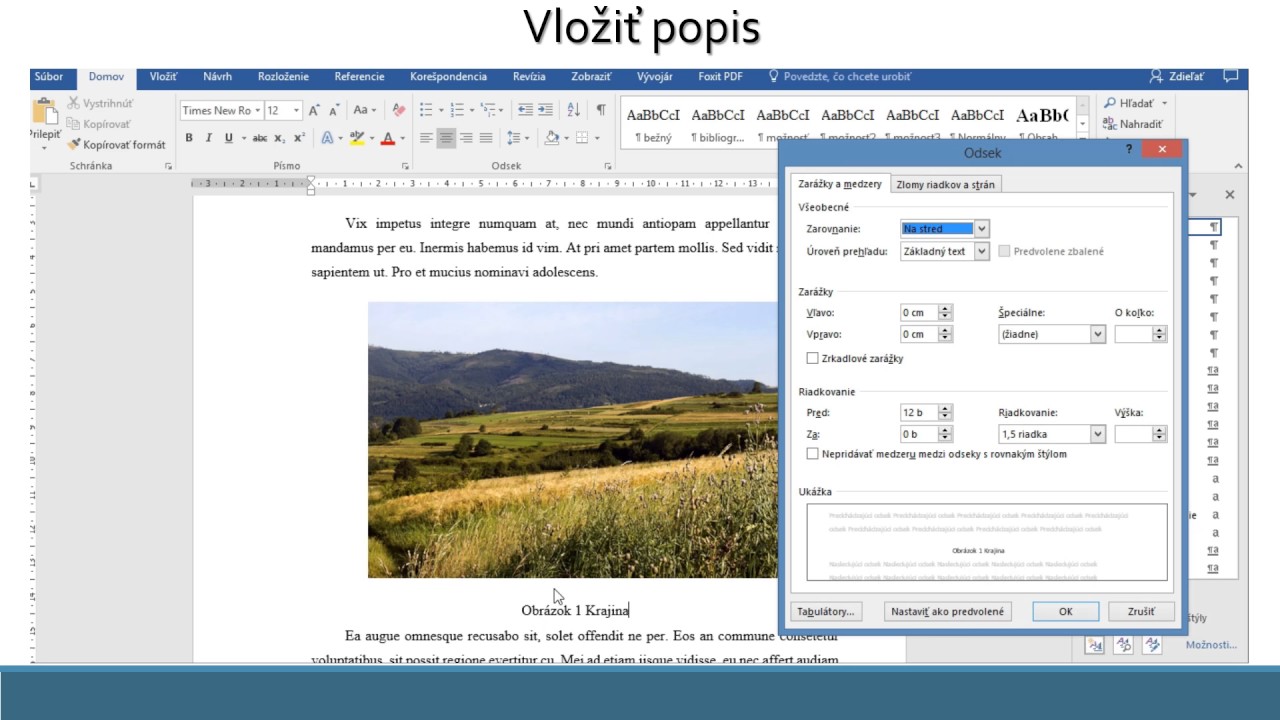Open Špeciálne indent dropdown
The height and width of the screenshot is (720, 1280).
(x=1098, y=334)
